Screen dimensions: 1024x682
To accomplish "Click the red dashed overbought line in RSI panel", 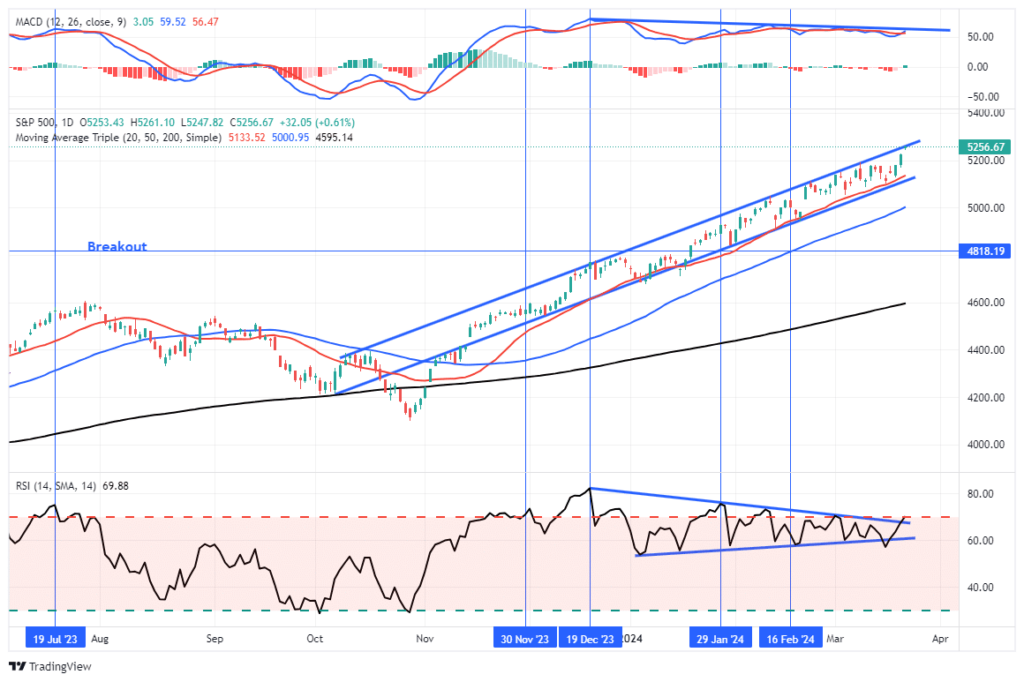I will [300, 517].
